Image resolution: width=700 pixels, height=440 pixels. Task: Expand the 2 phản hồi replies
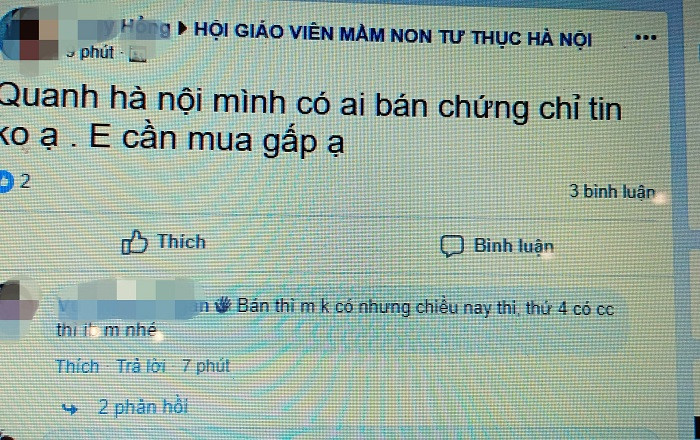coord(143,407)
